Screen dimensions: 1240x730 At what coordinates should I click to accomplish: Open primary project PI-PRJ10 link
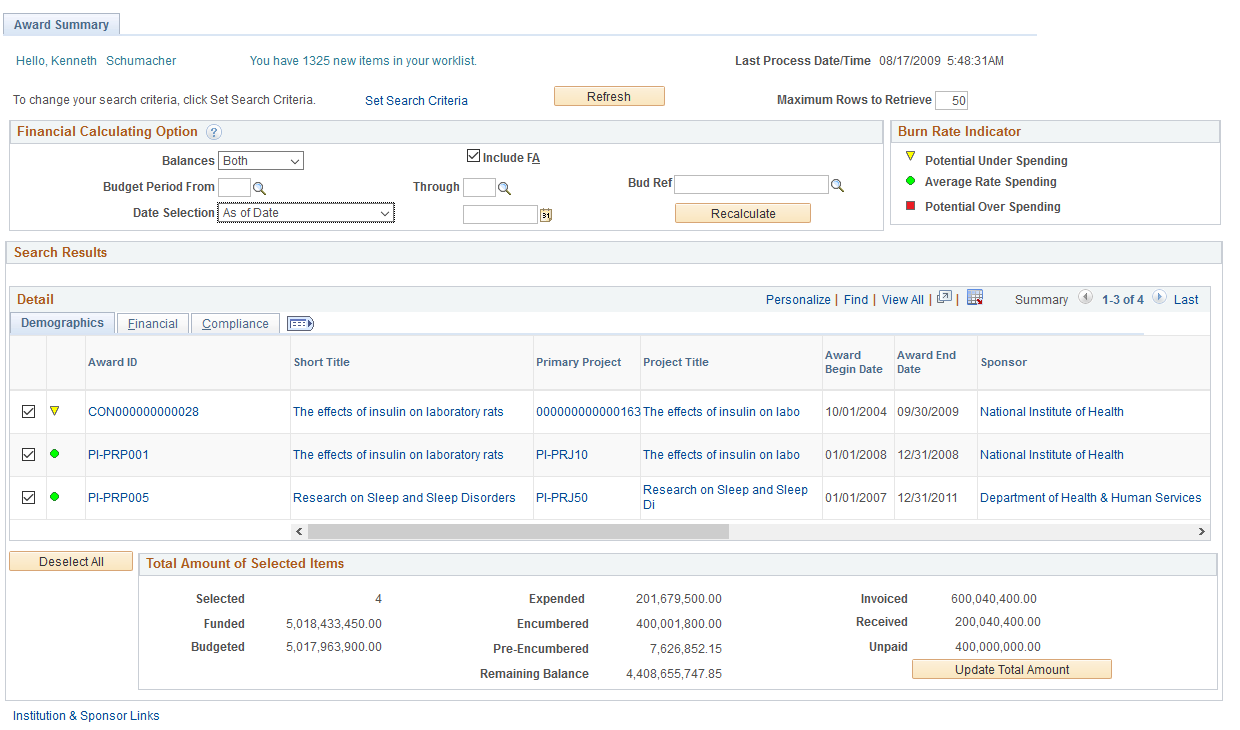tap(562, 455)
